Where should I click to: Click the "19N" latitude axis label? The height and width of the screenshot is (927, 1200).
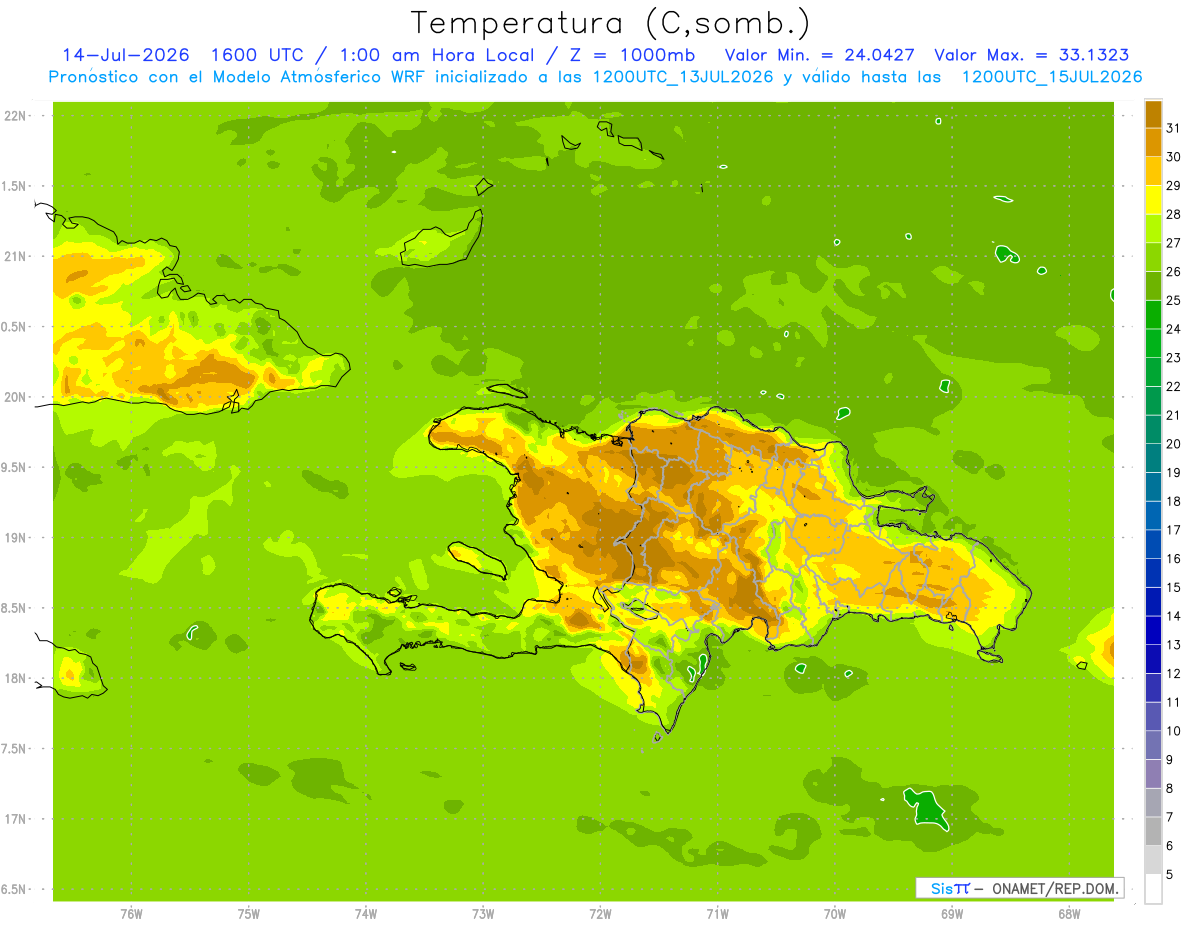click(16, 537)
